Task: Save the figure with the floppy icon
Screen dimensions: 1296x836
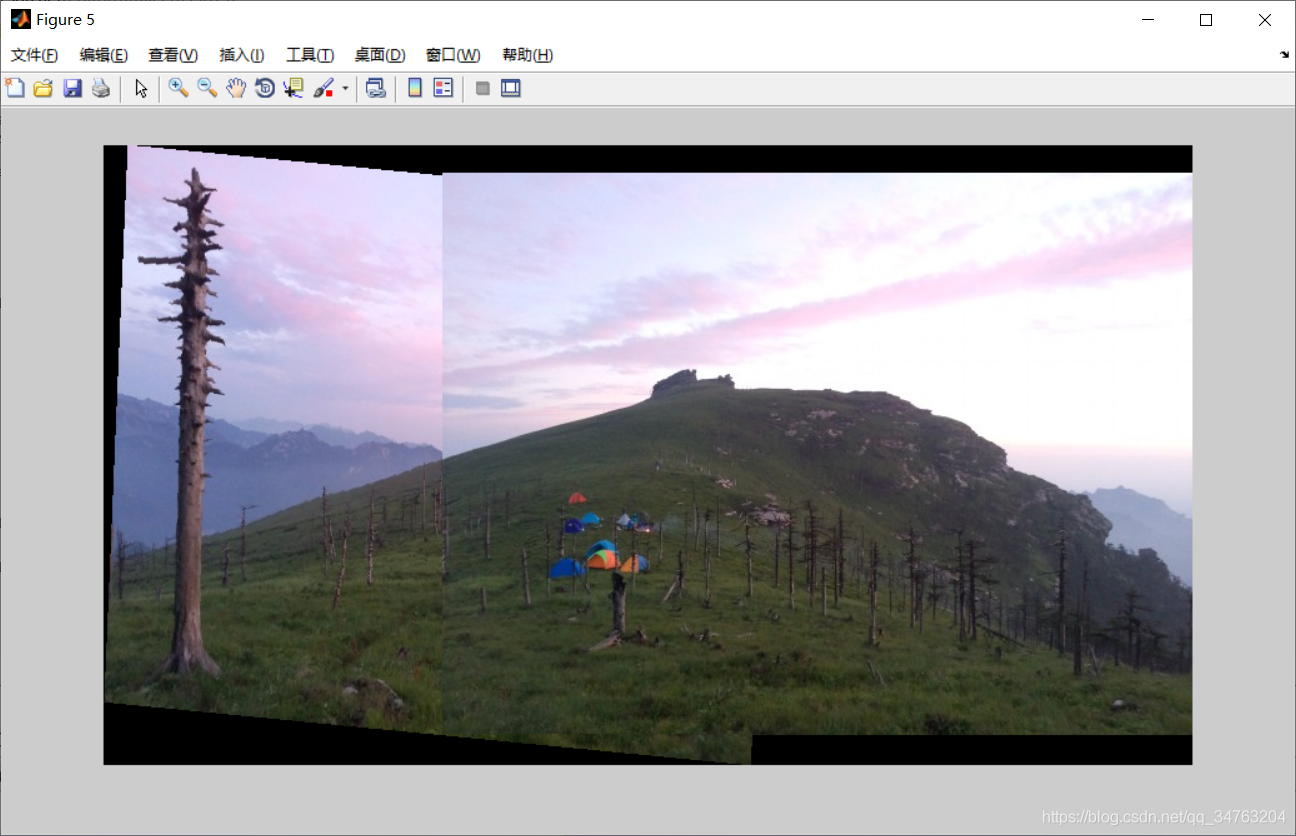Action: [72, 88]
